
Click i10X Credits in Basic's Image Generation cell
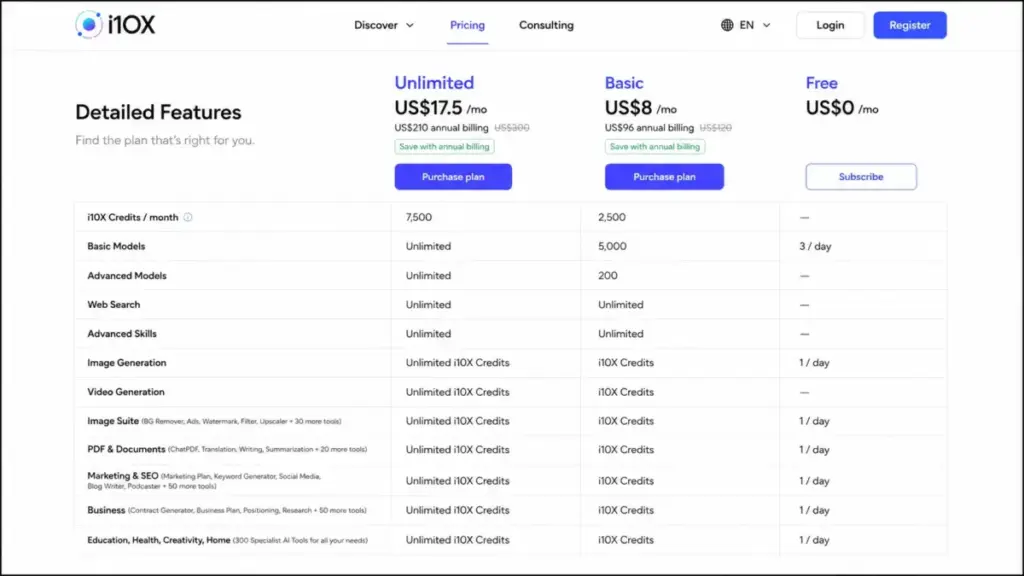[626, 362]
